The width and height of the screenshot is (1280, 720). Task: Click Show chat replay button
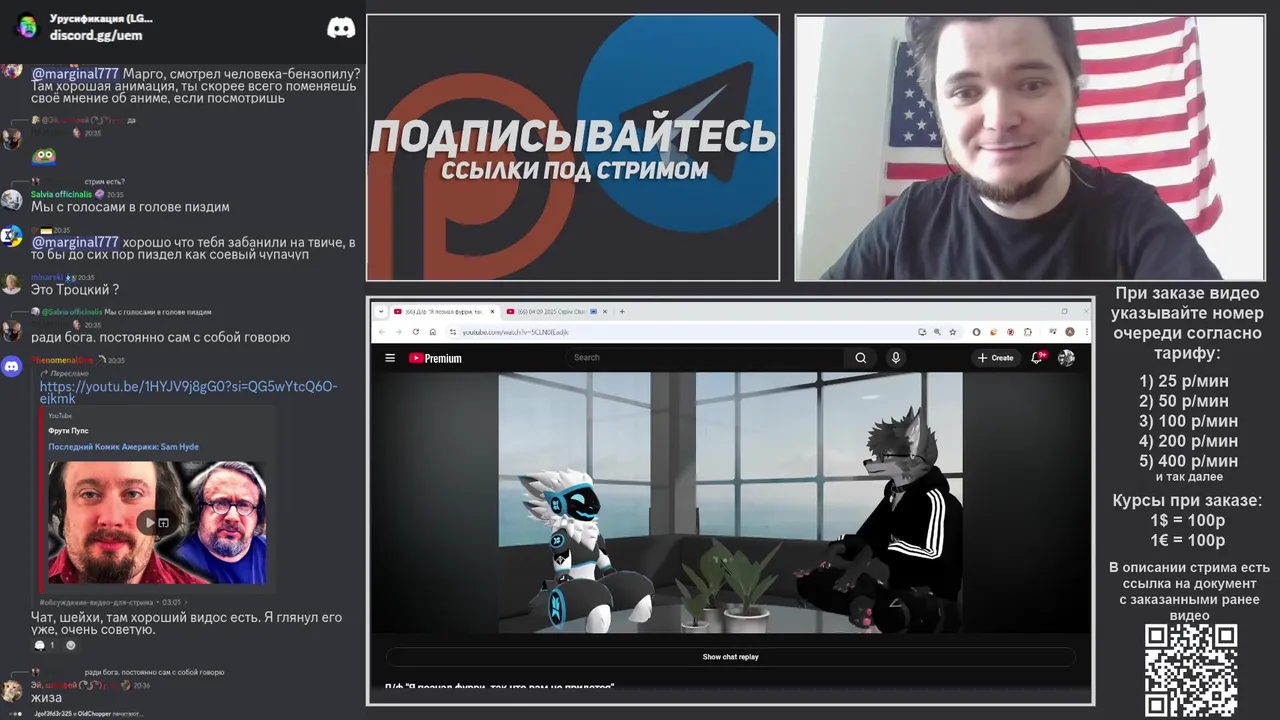point(730,657)
